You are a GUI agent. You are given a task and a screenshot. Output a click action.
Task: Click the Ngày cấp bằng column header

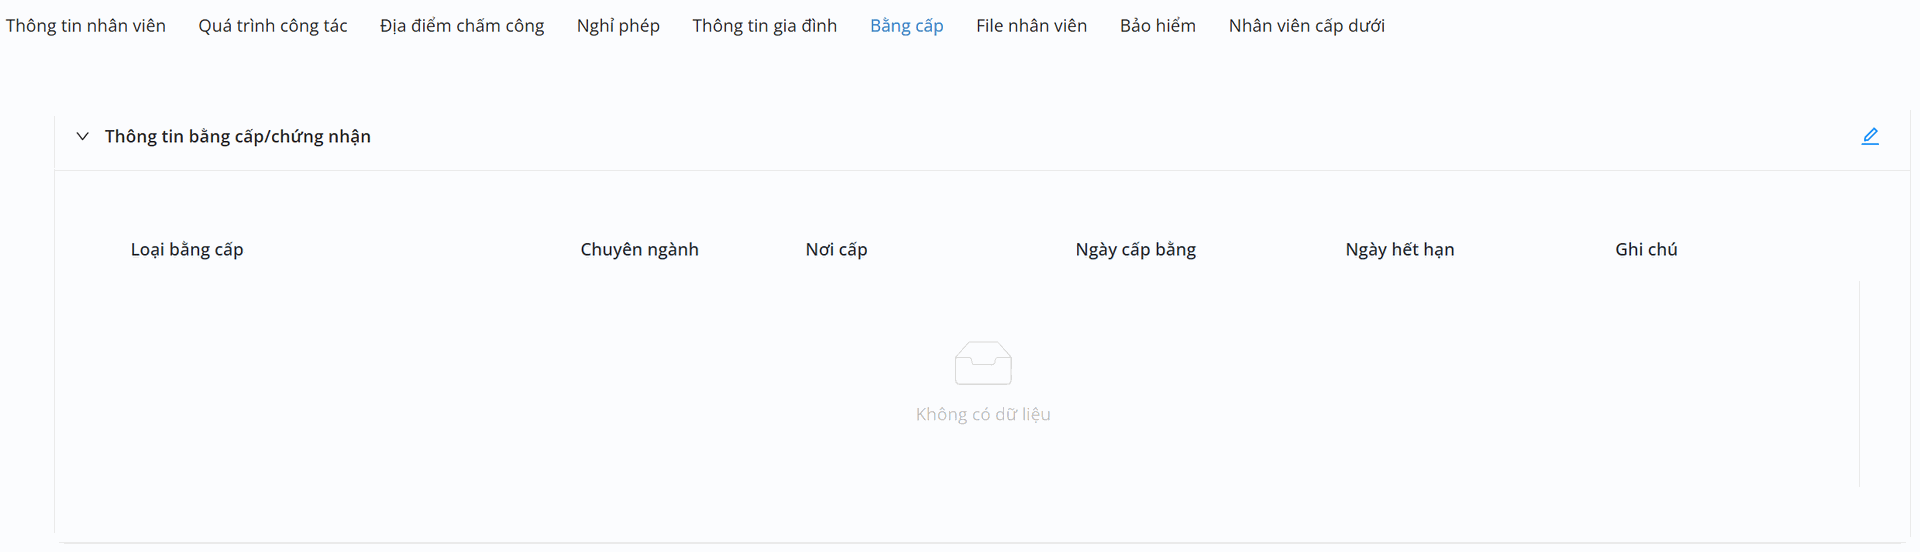coord(1135,250)
